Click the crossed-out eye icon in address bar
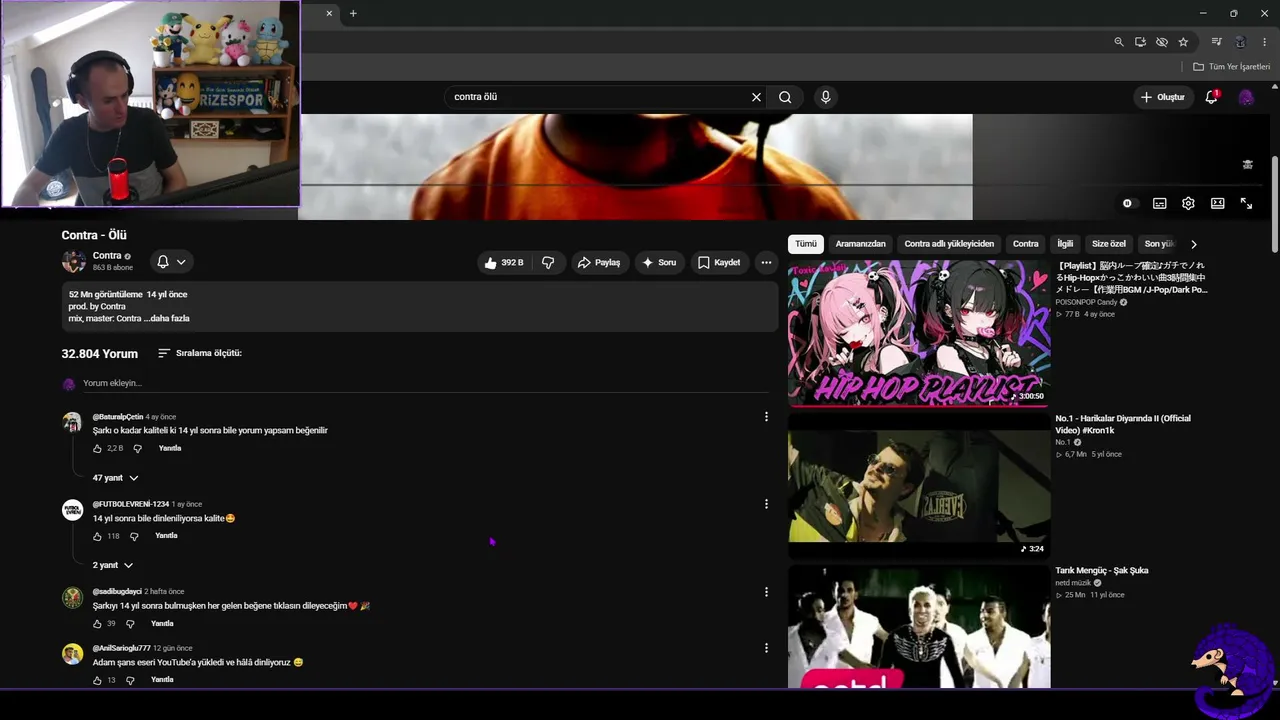The height and width of the screenshot is (720, 1280). point(1162,42)
